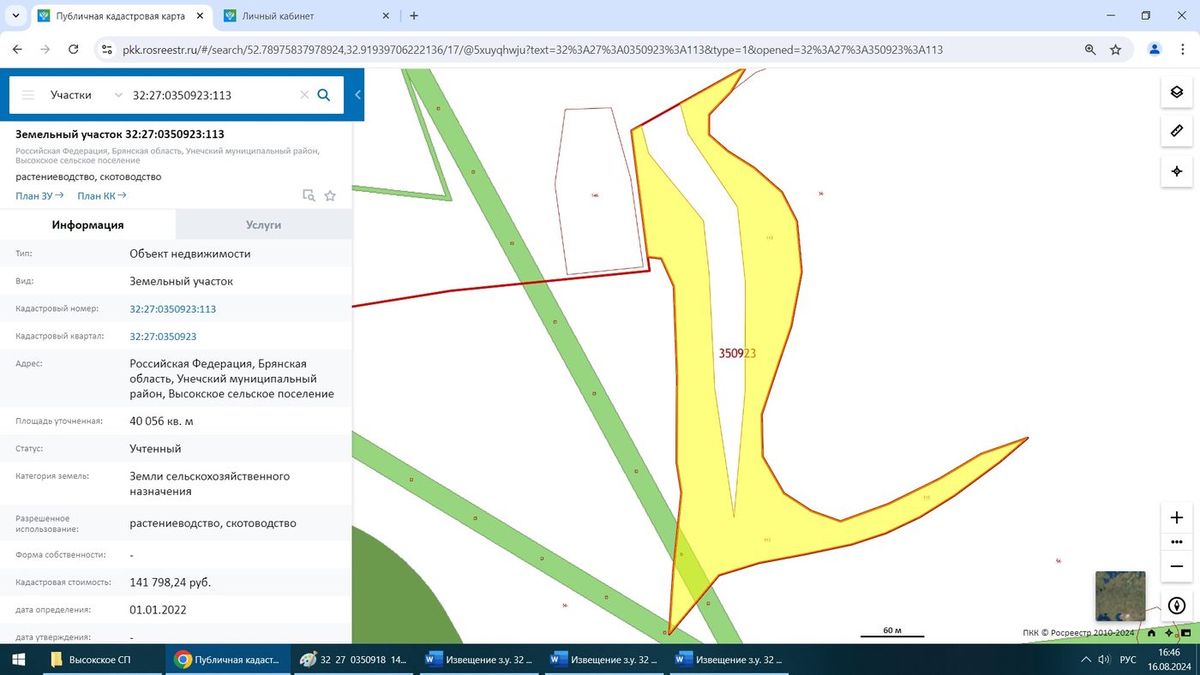Zoom out the map with minus button
This screenshot has height=675, width=1200.
tap(1177, 566)
